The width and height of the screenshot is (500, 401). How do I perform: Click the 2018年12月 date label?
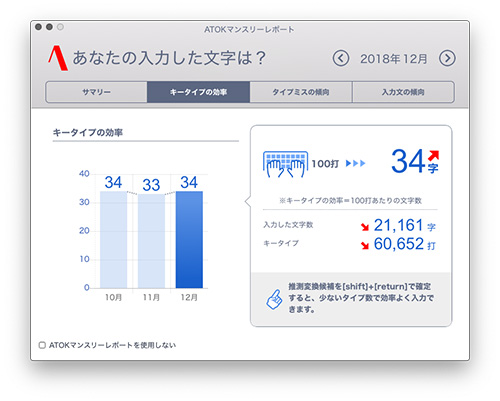394,59
